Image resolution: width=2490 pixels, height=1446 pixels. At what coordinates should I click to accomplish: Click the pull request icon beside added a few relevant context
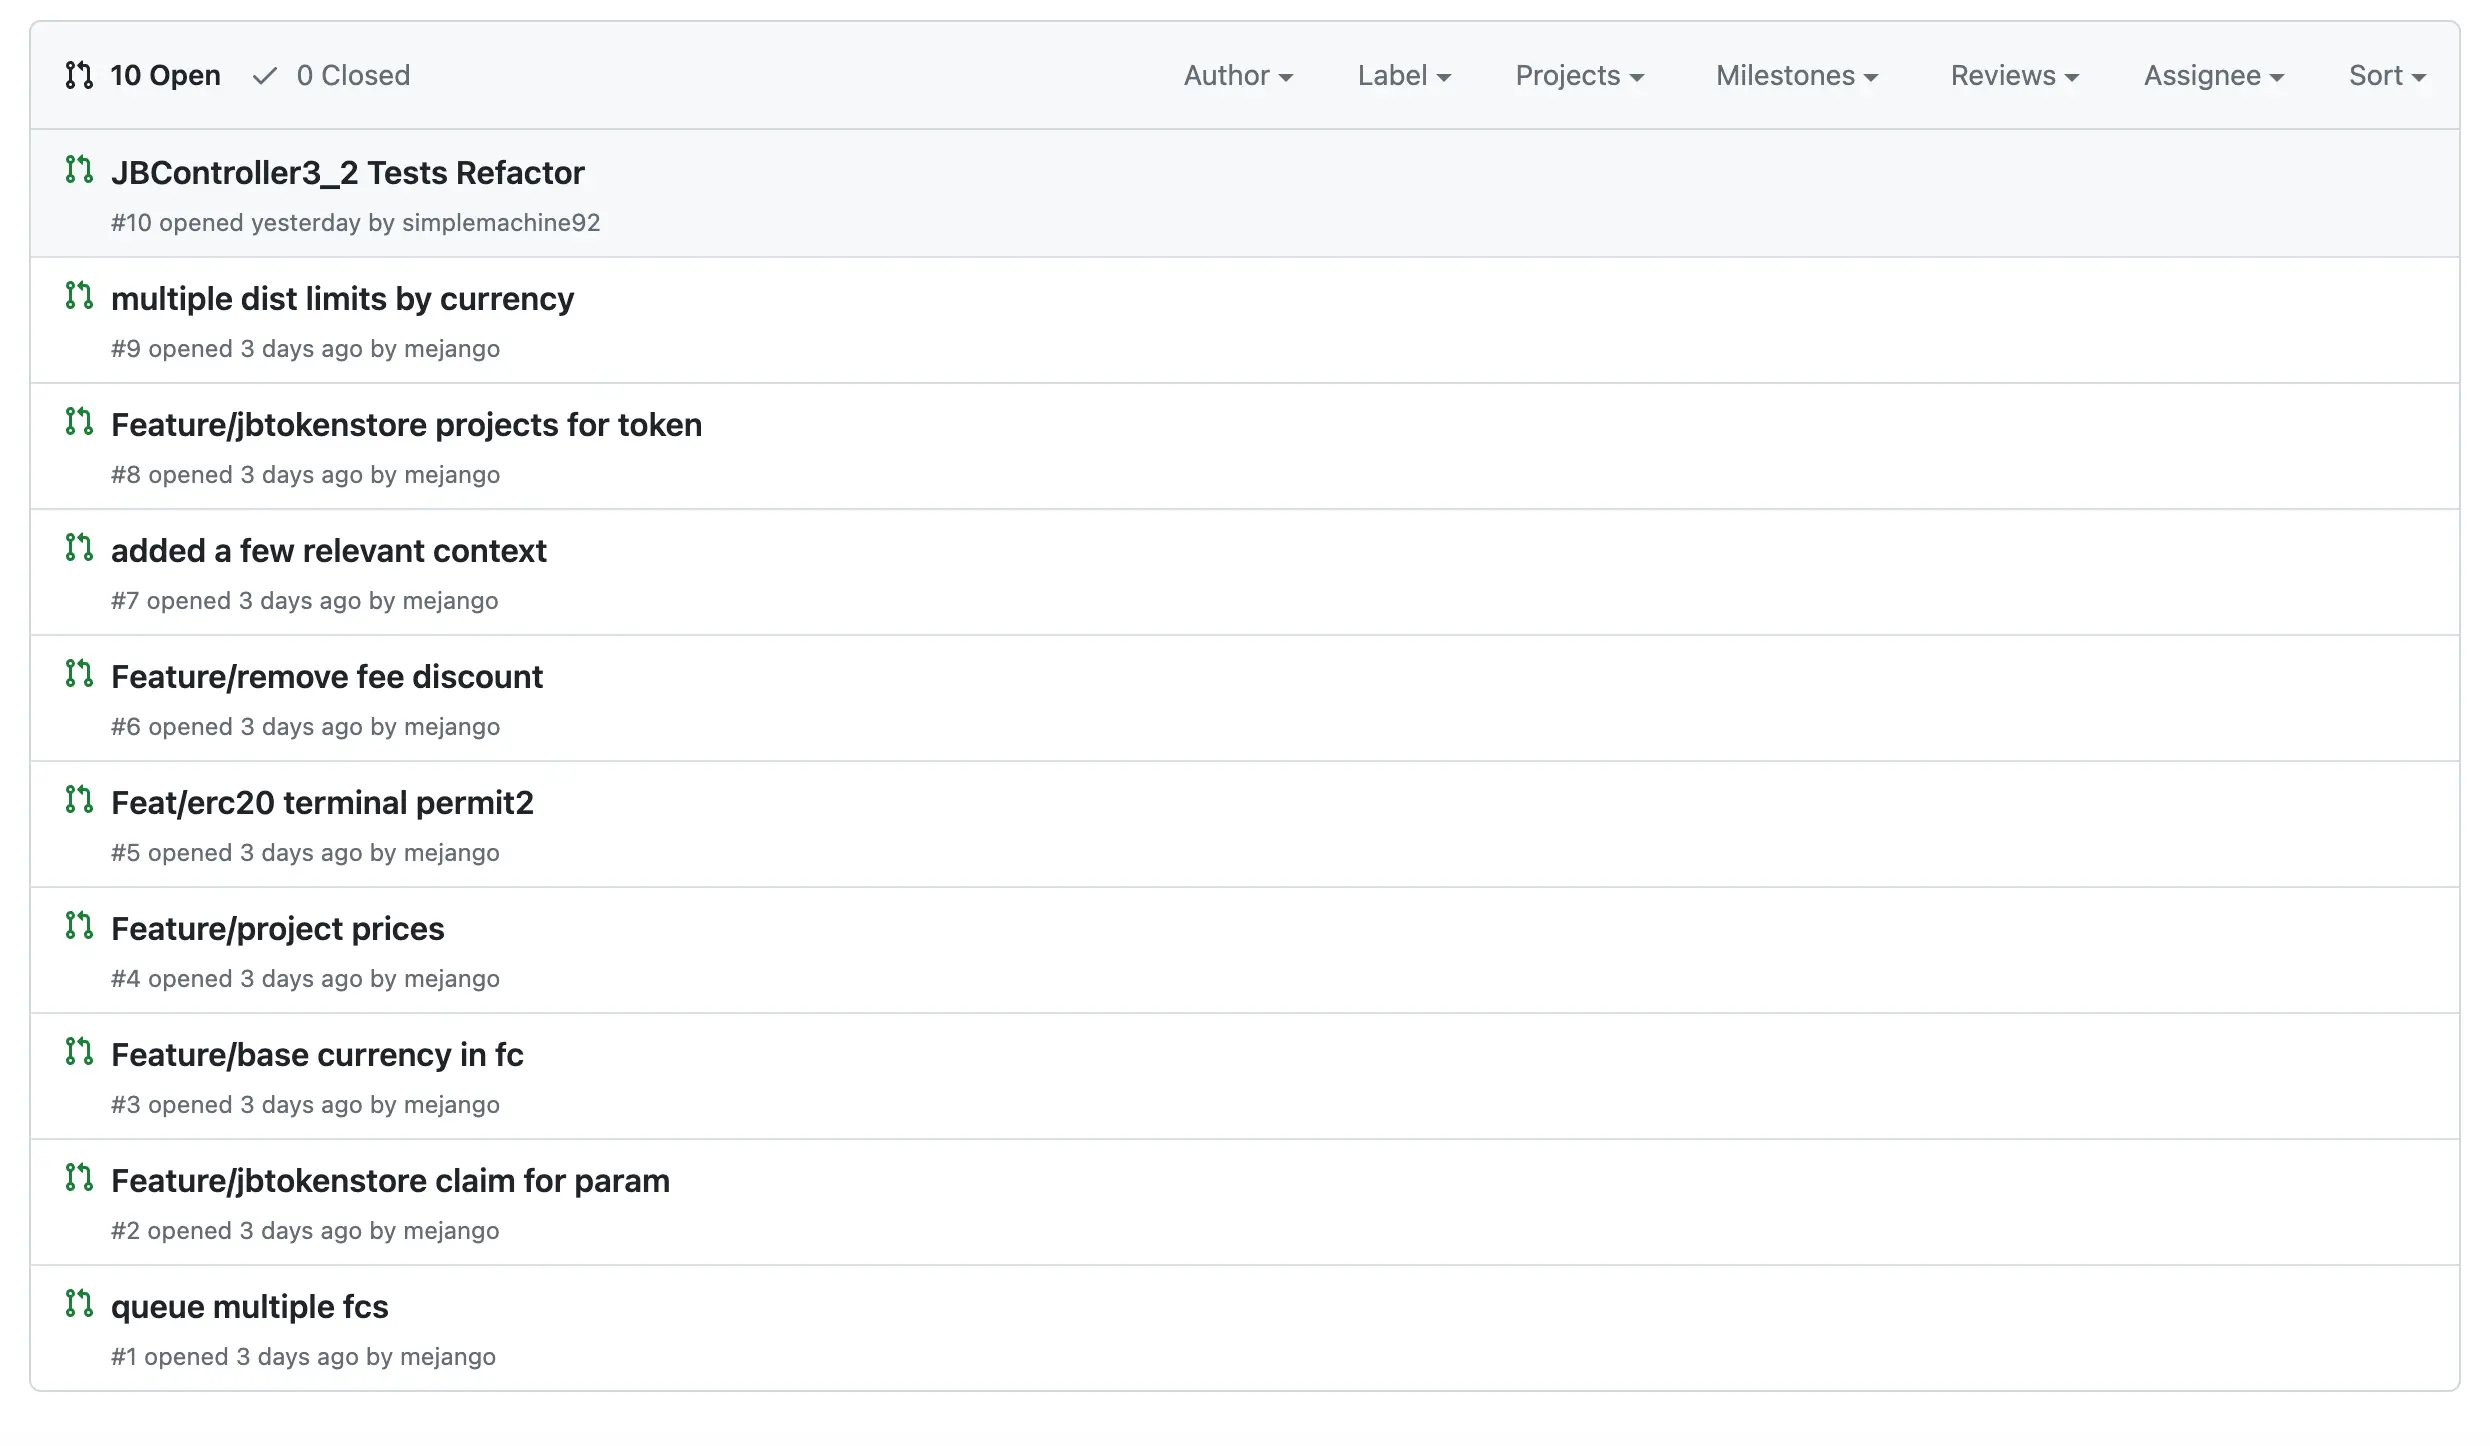(79, 548)
